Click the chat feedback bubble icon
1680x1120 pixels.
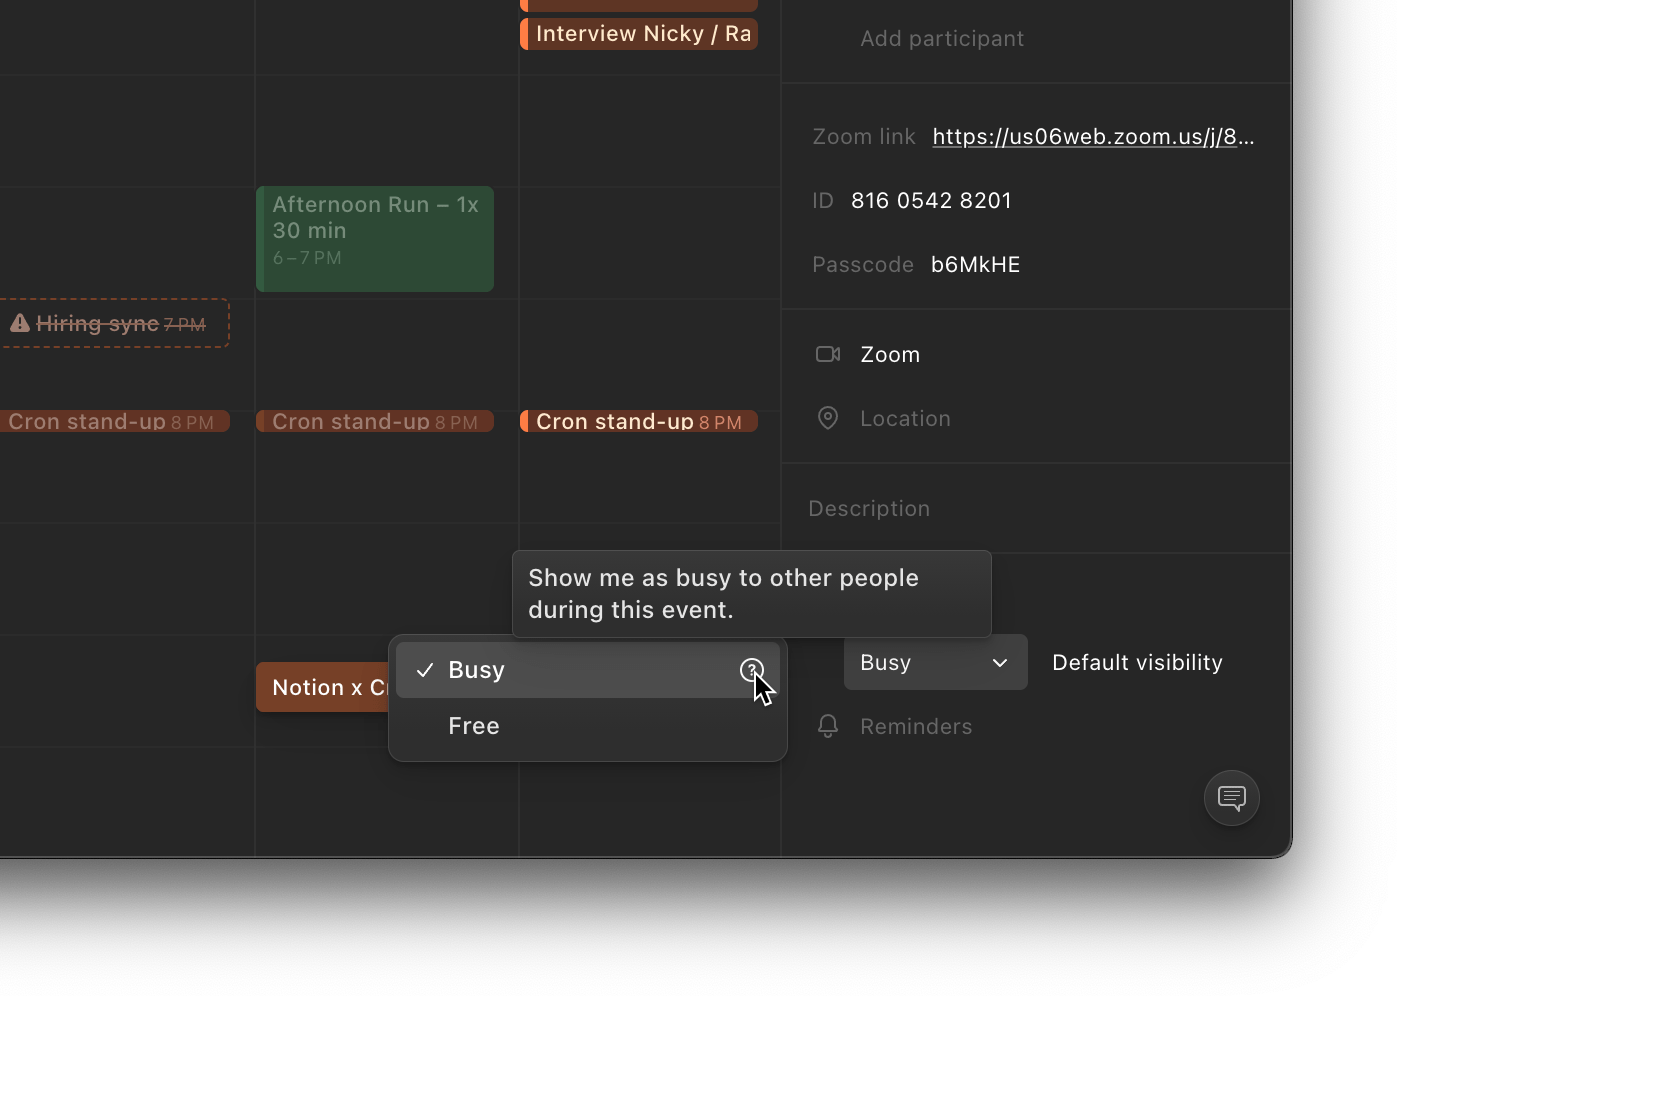[x=1231, y=798]
